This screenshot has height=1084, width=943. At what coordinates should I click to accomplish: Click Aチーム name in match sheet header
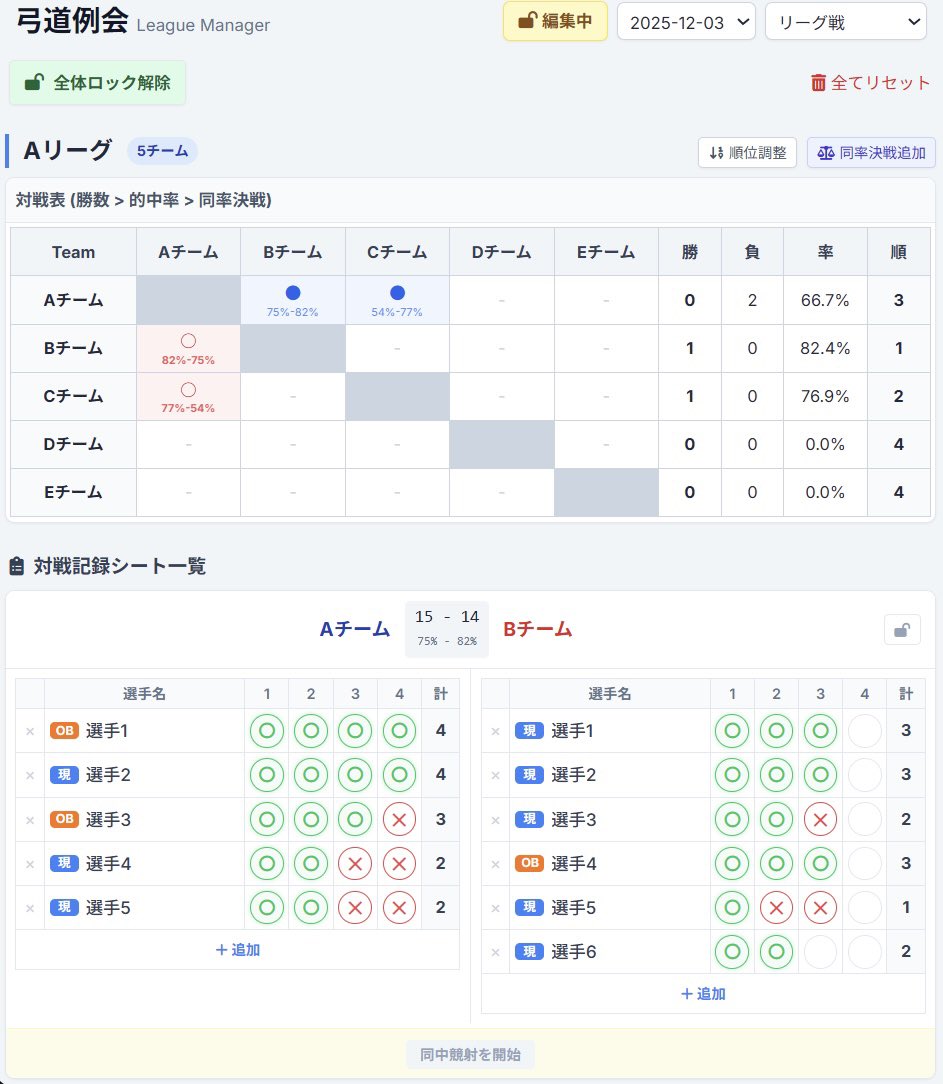355,629
